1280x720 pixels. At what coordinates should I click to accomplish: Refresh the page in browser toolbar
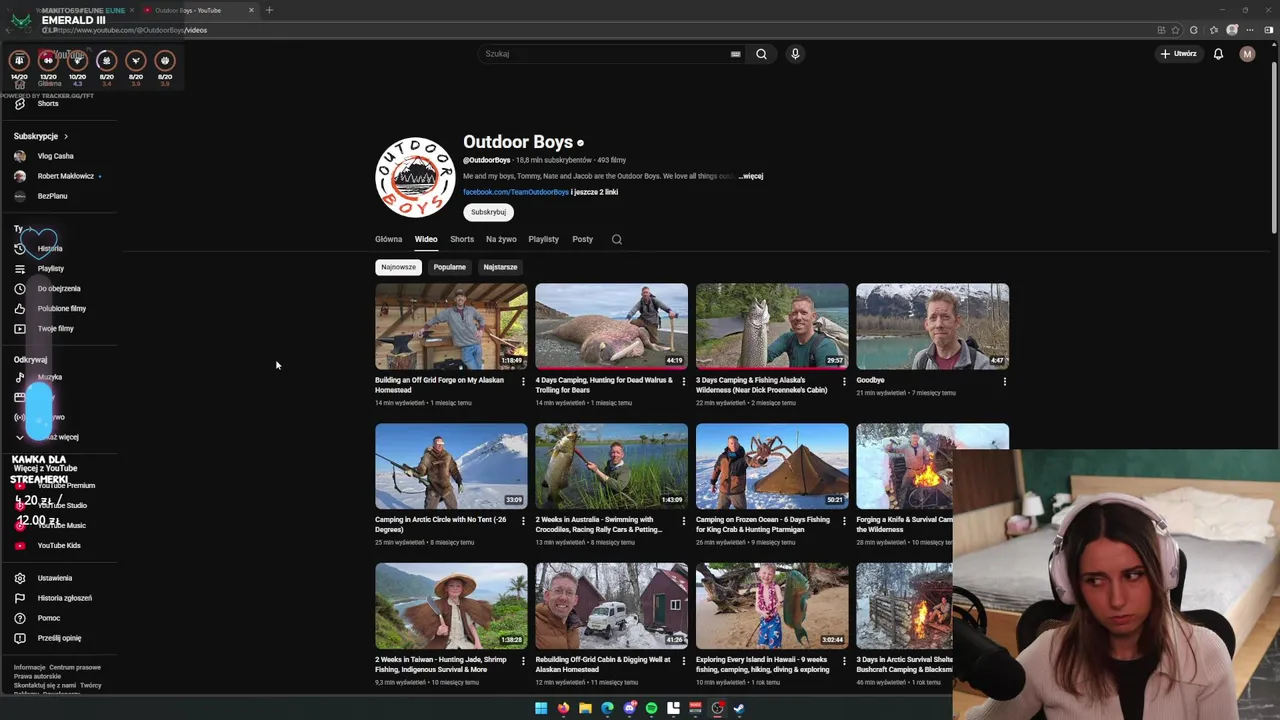coord(1194,30)
